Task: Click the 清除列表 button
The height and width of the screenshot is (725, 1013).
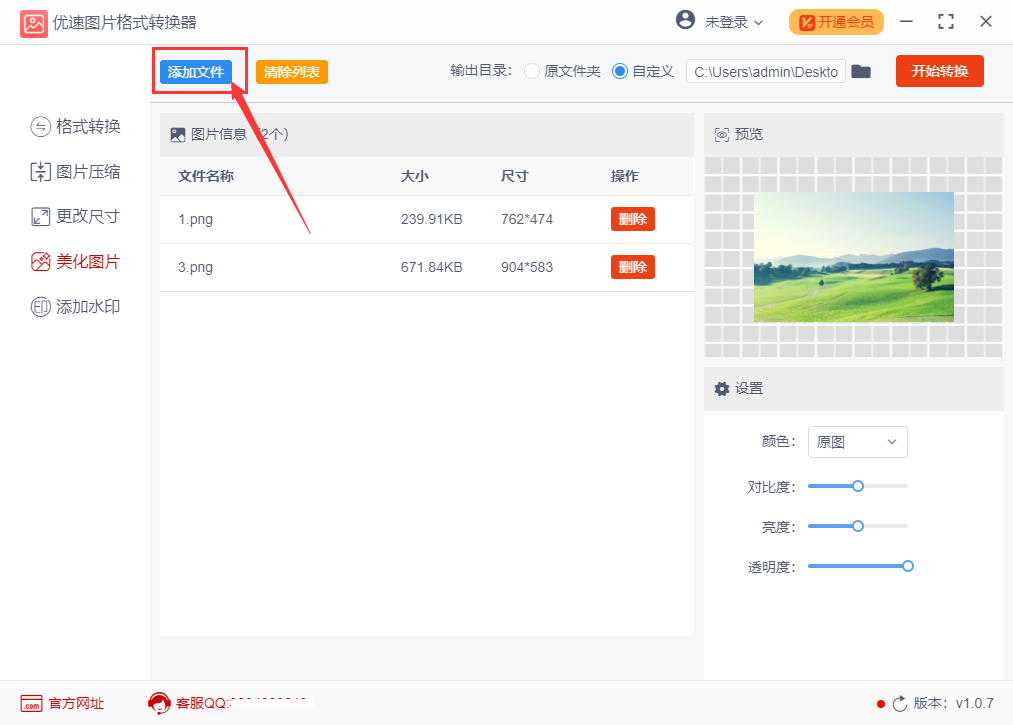Action: click(x=292, y=72)
